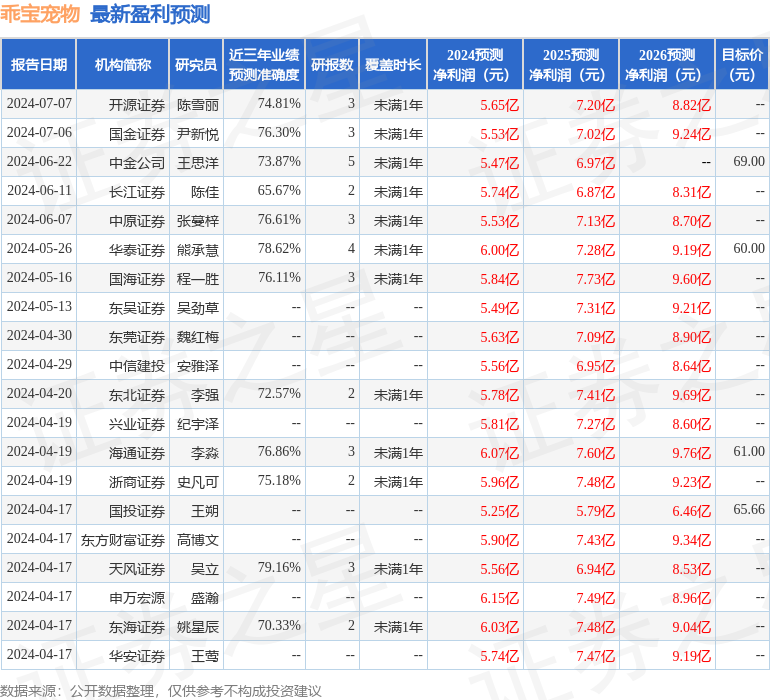Click the 9.69亿 2026 forecast value
The height and width of the screenshot is (700, 770).
(691, 394)
